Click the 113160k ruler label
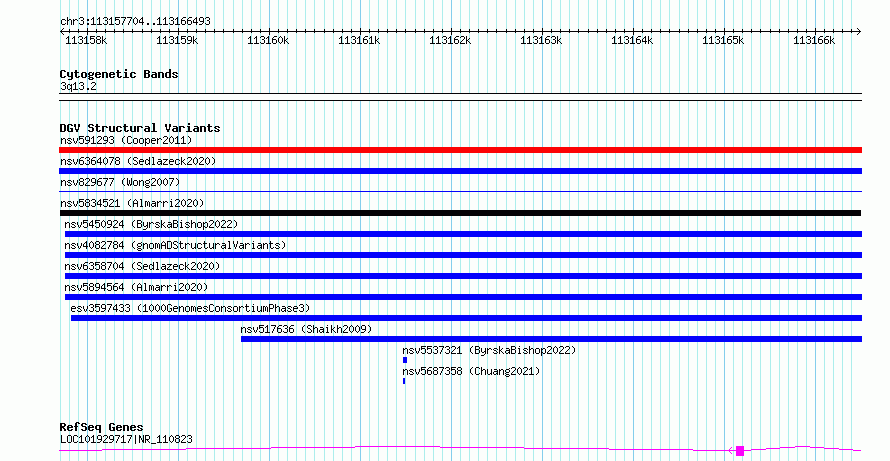The image size is (890, 461). [268, 40]
